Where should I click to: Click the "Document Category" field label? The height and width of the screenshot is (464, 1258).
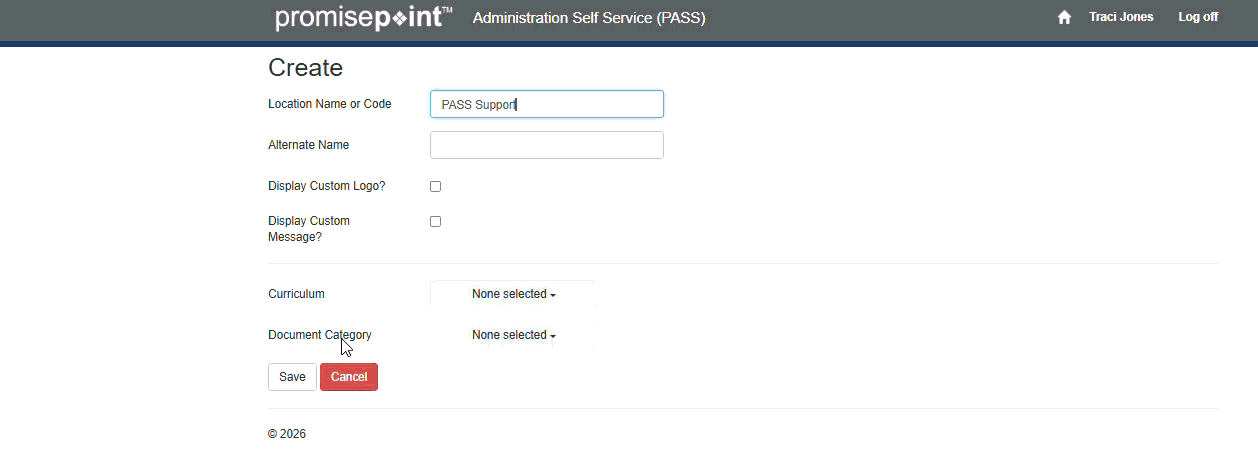click(319, 335)
